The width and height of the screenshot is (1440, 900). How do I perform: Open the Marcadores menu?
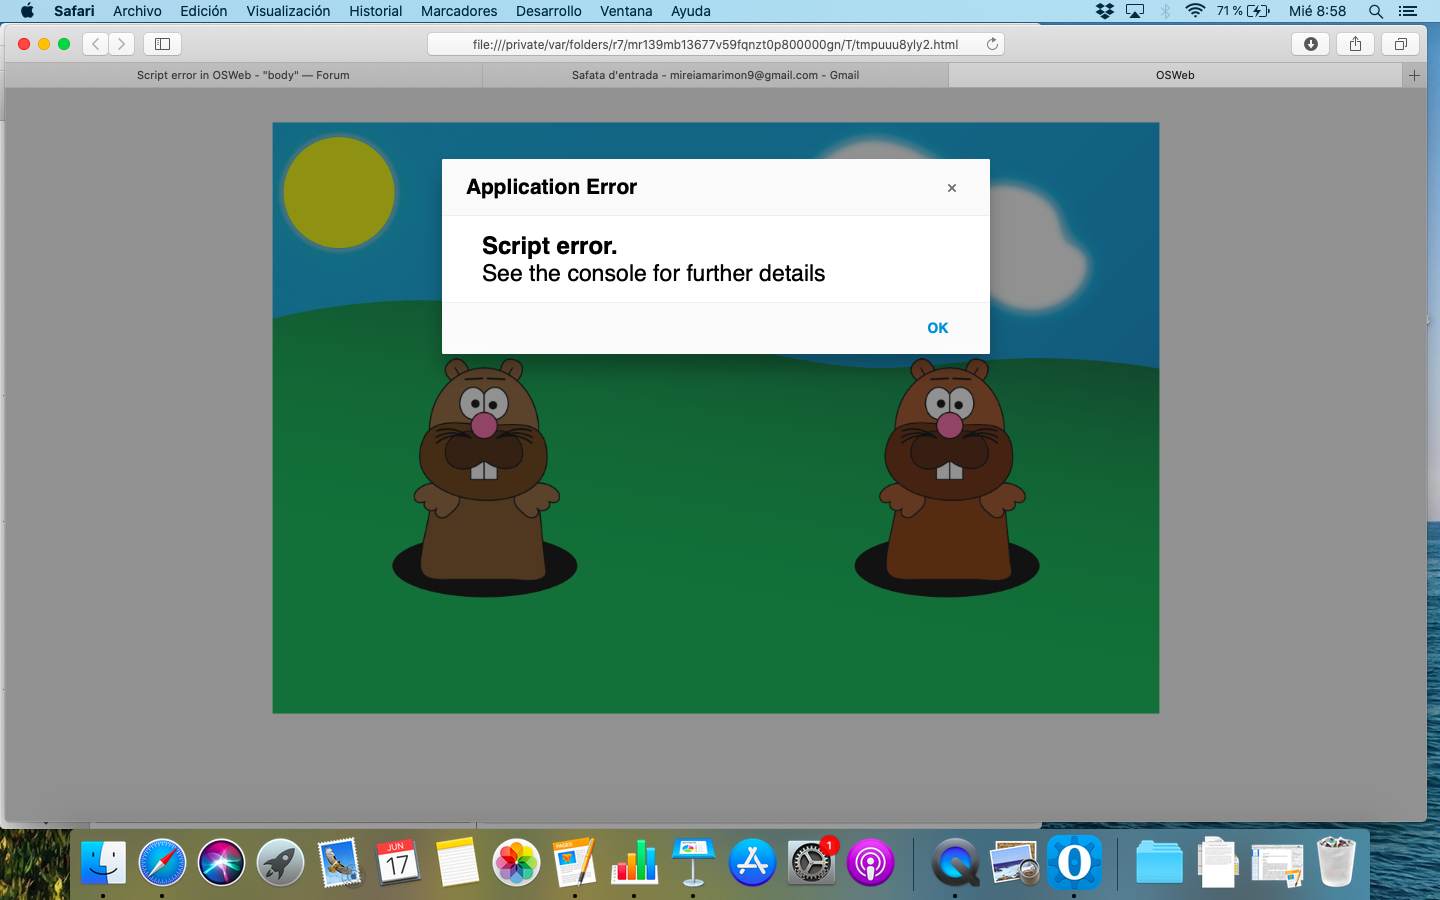click(x=459, y=11)
